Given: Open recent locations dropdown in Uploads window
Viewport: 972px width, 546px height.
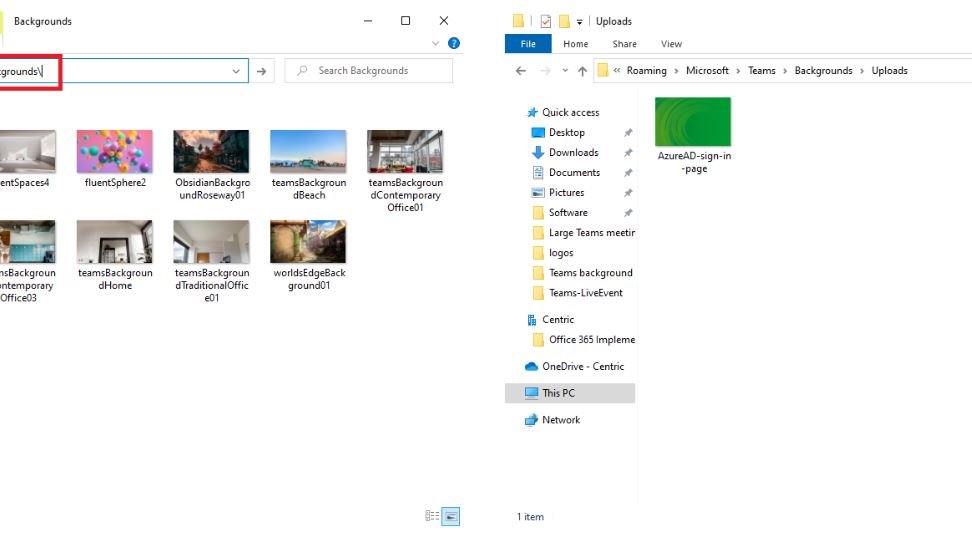Looking at the screenshot, I should pyautogui.click(x=565, y=71).
